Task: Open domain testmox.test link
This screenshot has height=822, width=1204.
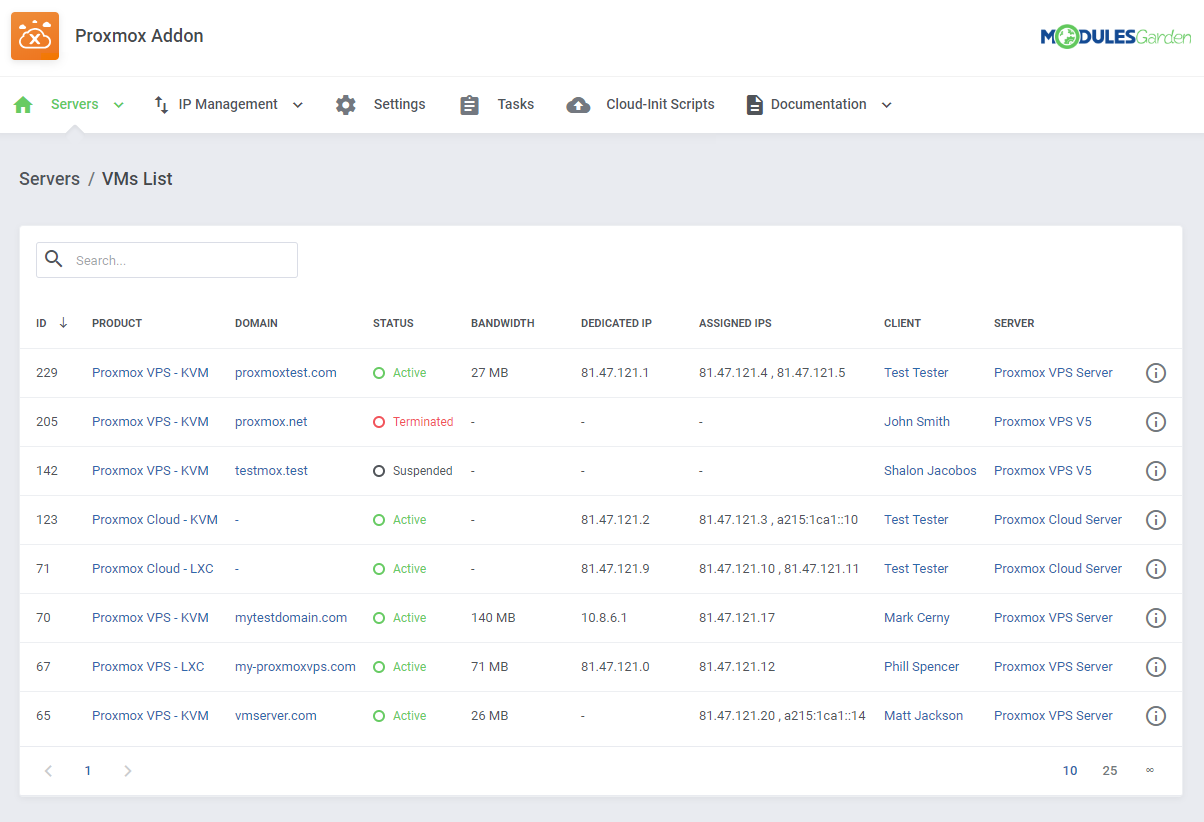Action: 271,471
